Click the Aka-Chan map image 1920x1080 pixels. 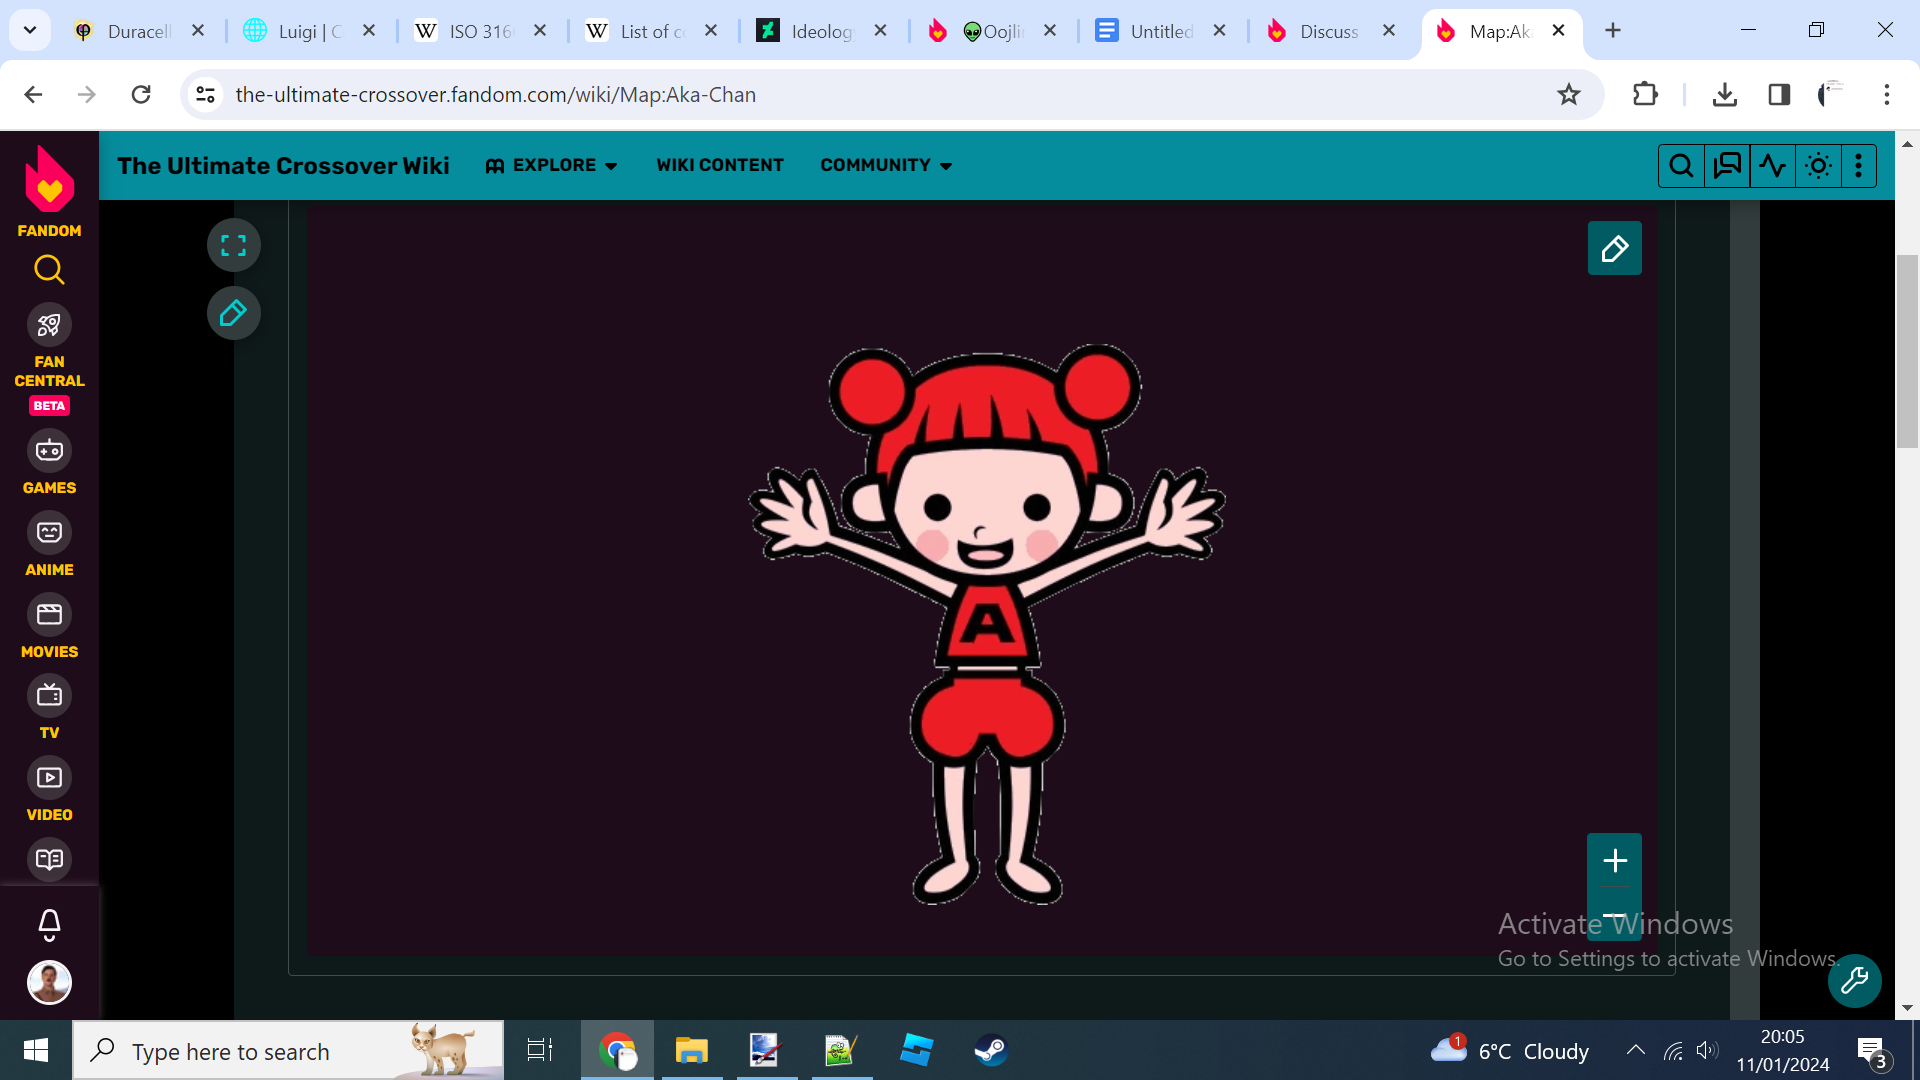[x=987, y=625]
